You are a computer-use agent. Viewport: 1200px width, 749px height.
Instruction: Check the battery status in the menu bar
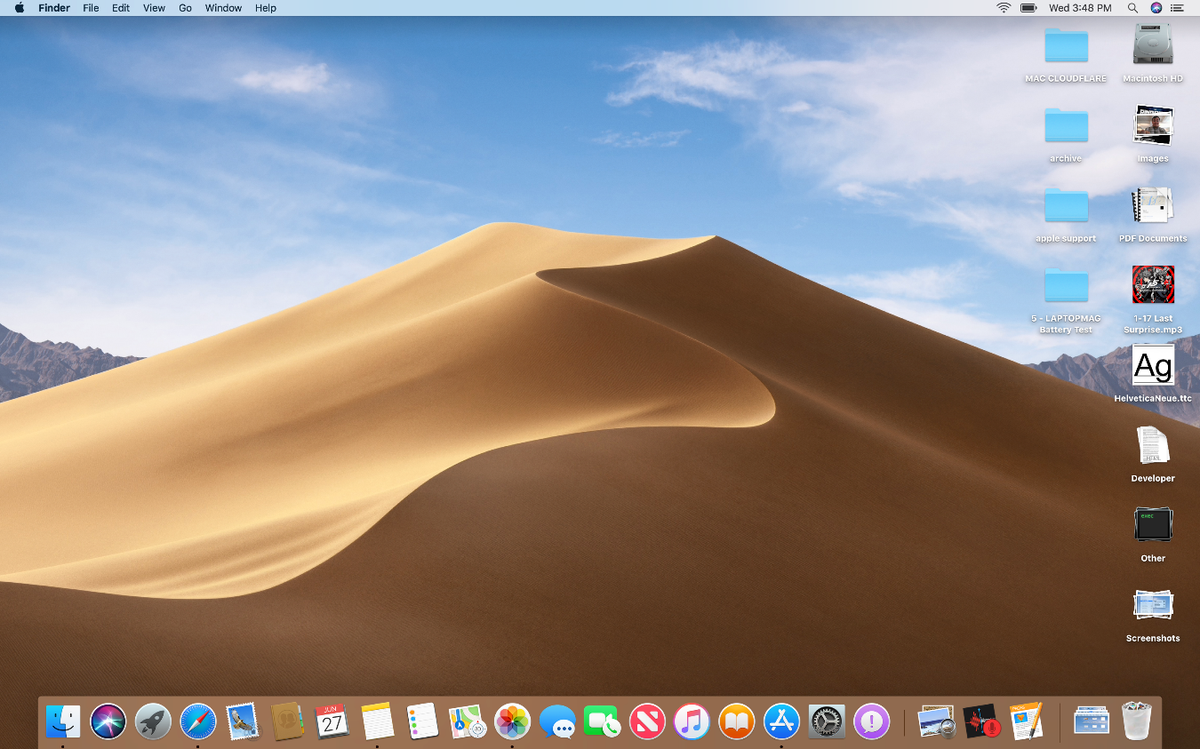(x=1028, y=8)
